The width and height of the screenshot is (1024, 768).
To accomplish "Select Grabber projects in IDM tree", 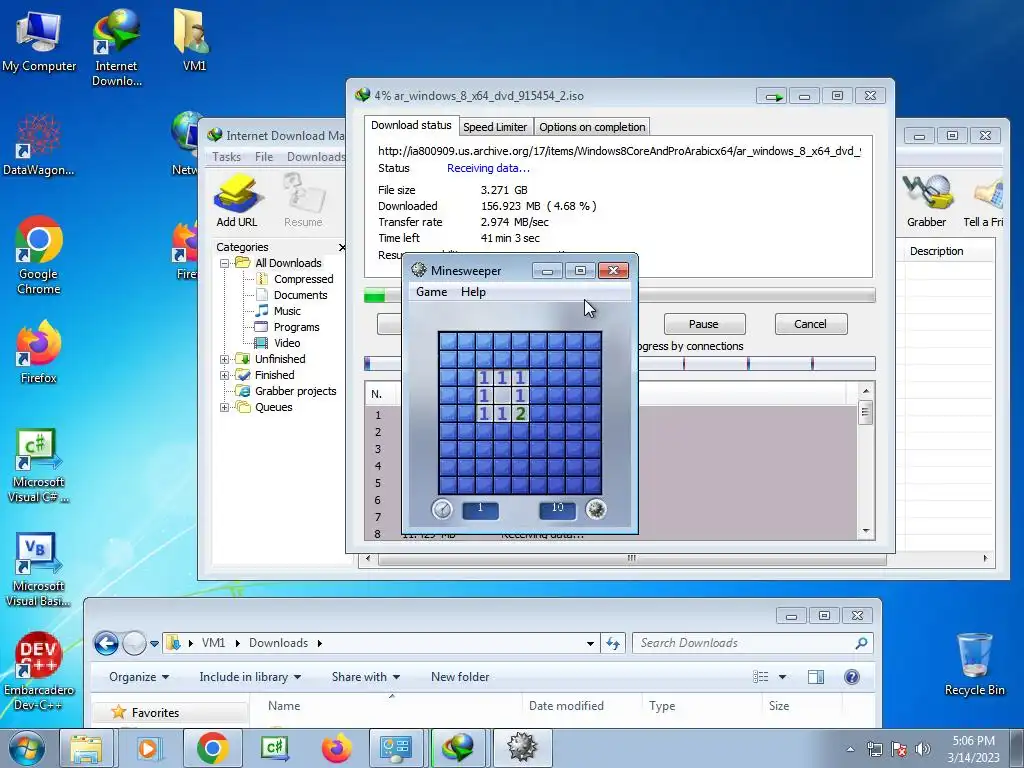I will pyautogui.click(x=295, y=391).
